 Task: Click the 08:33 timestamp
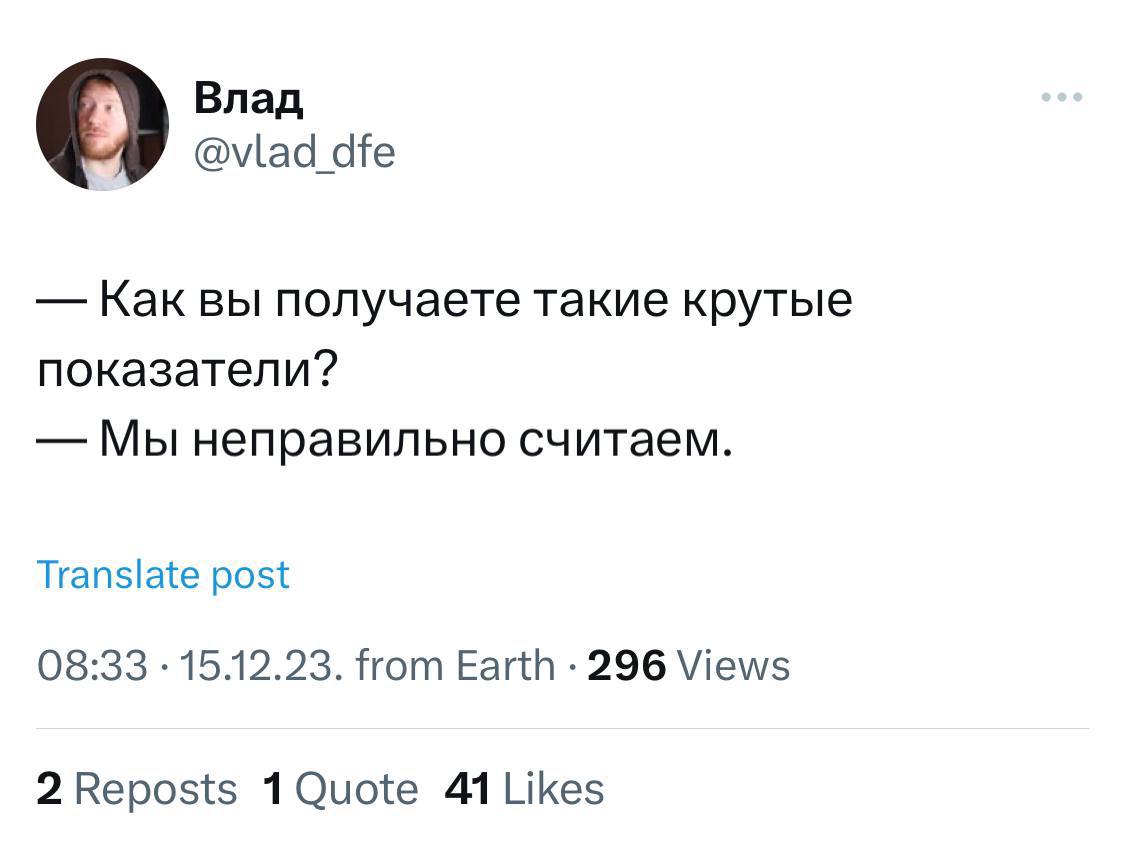92,665
